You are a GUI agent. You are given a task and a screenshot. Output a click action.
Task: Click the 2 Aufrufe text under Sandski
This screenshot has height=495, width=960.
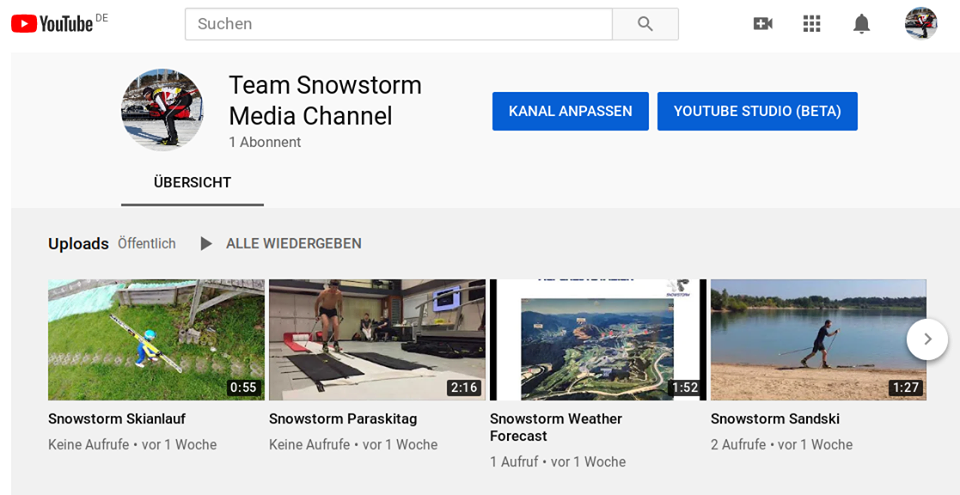(x=738, y=445)
